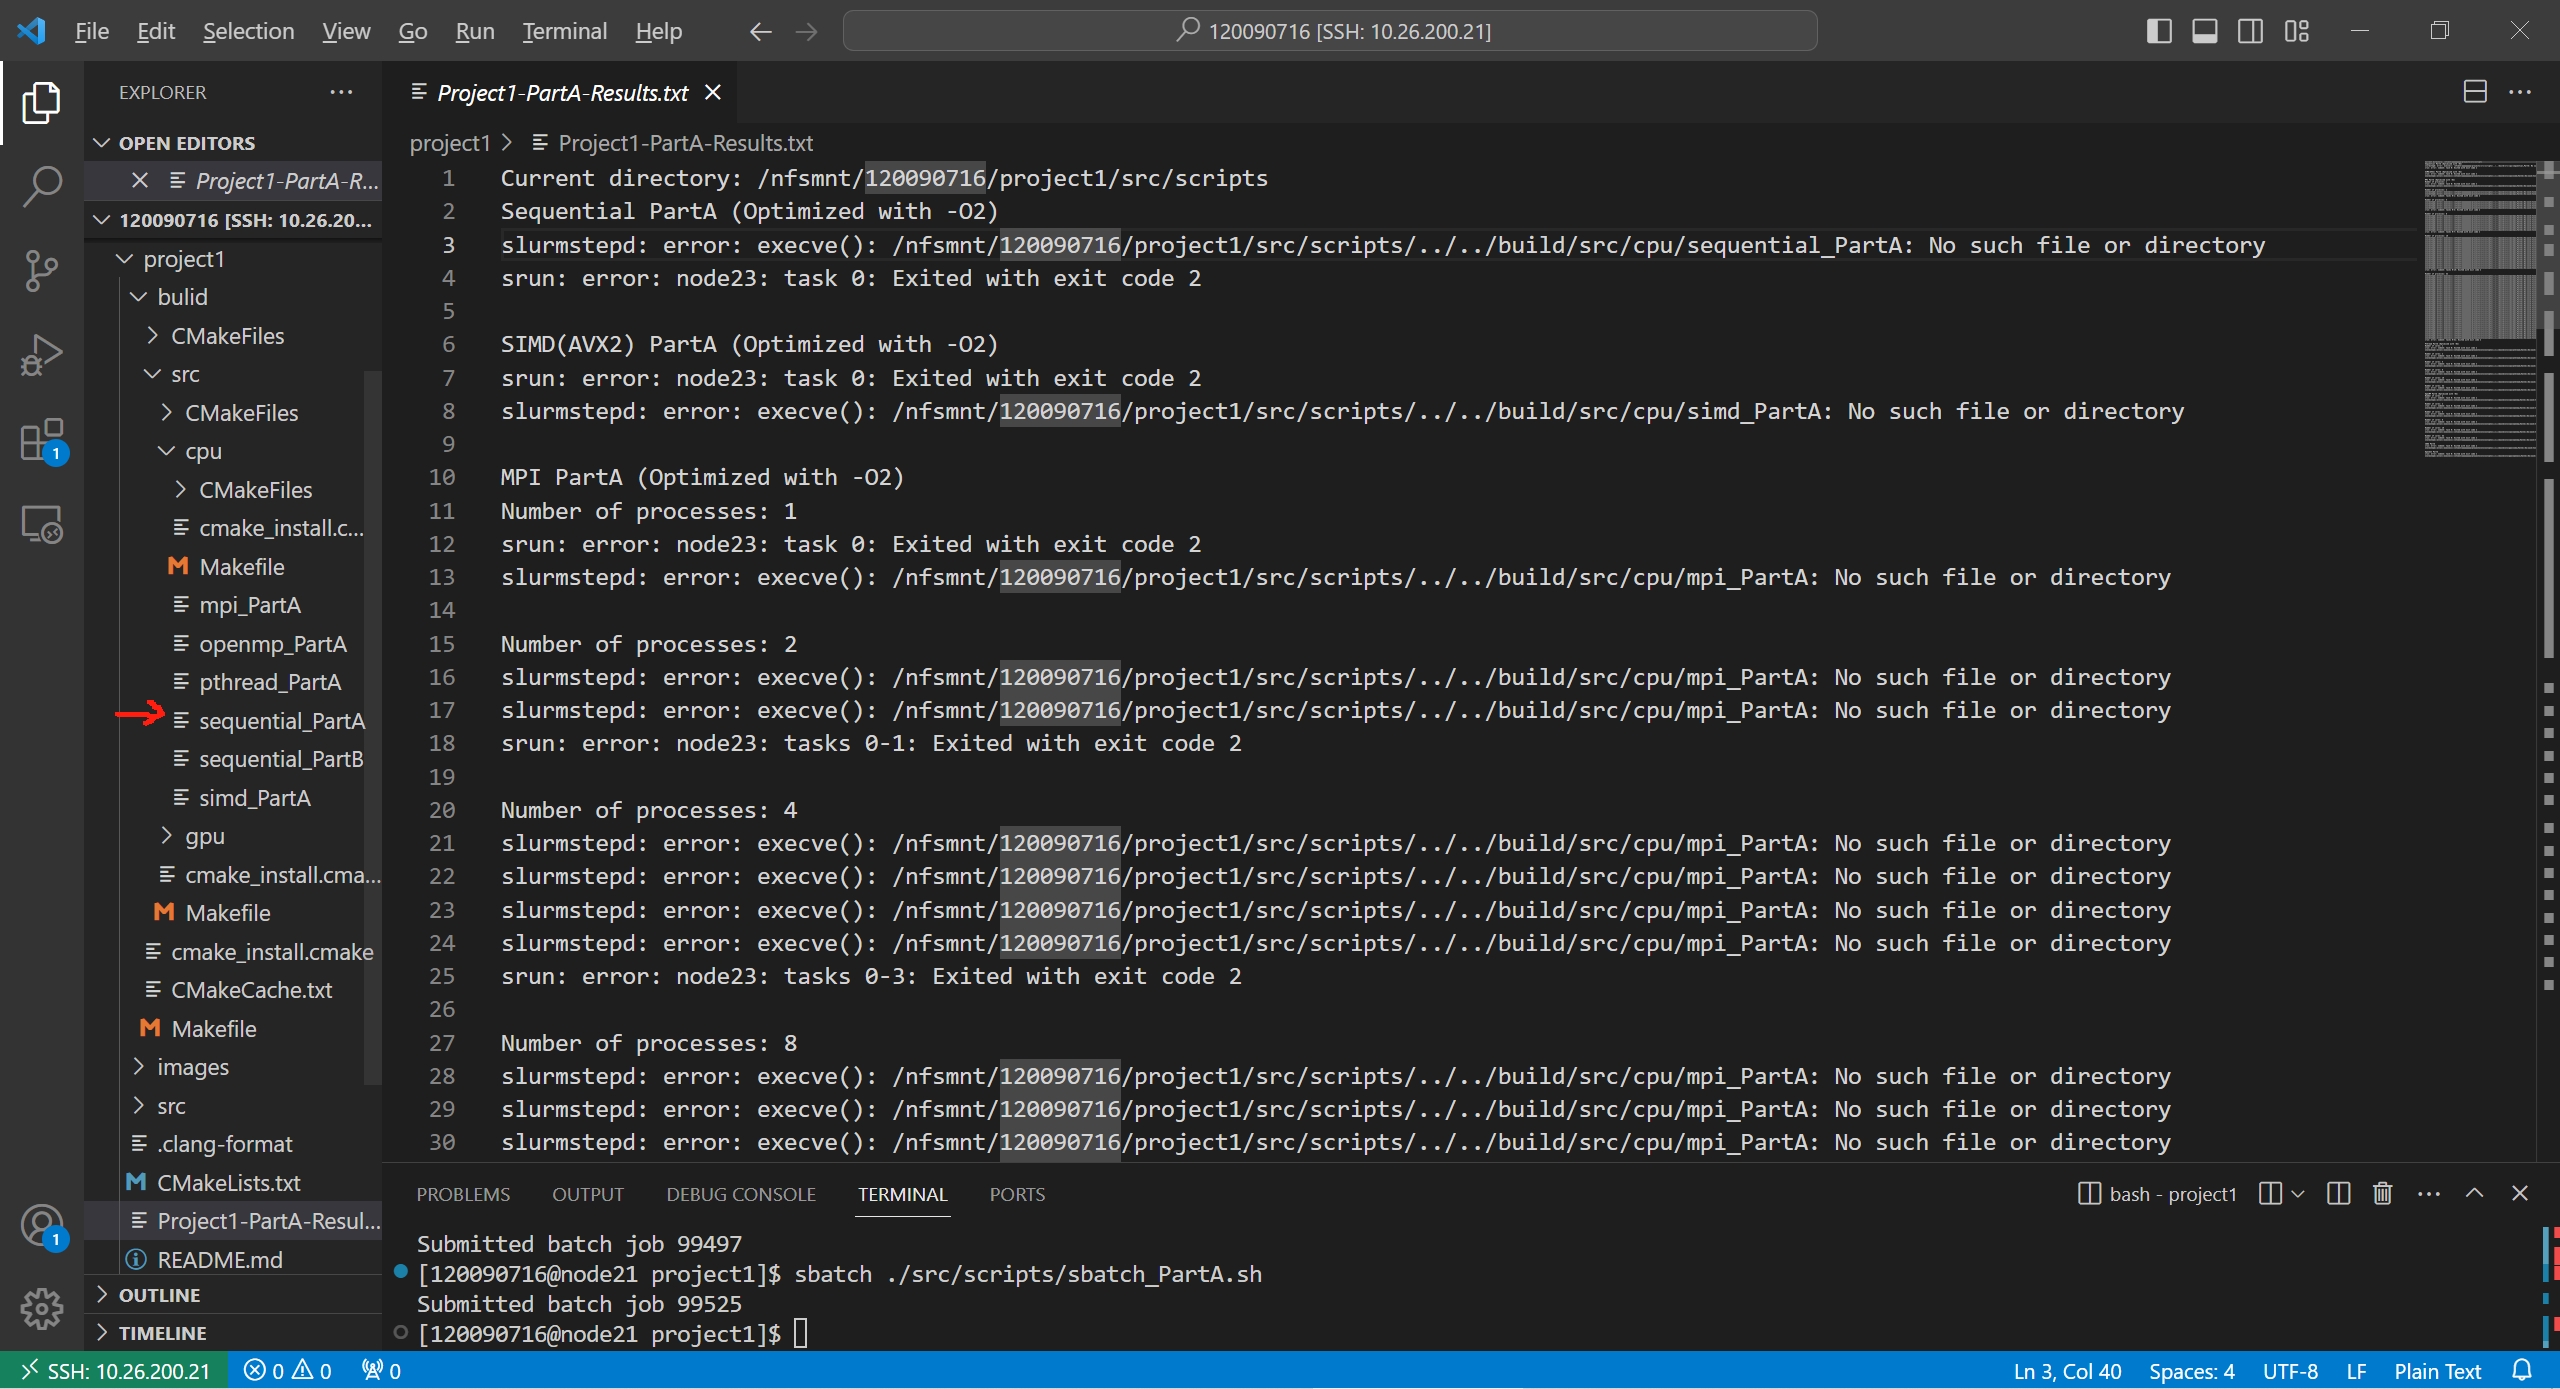Toggle the bottom Panel visibility
Screen dimensions: 2560x1389
[x=2204, y=31]
